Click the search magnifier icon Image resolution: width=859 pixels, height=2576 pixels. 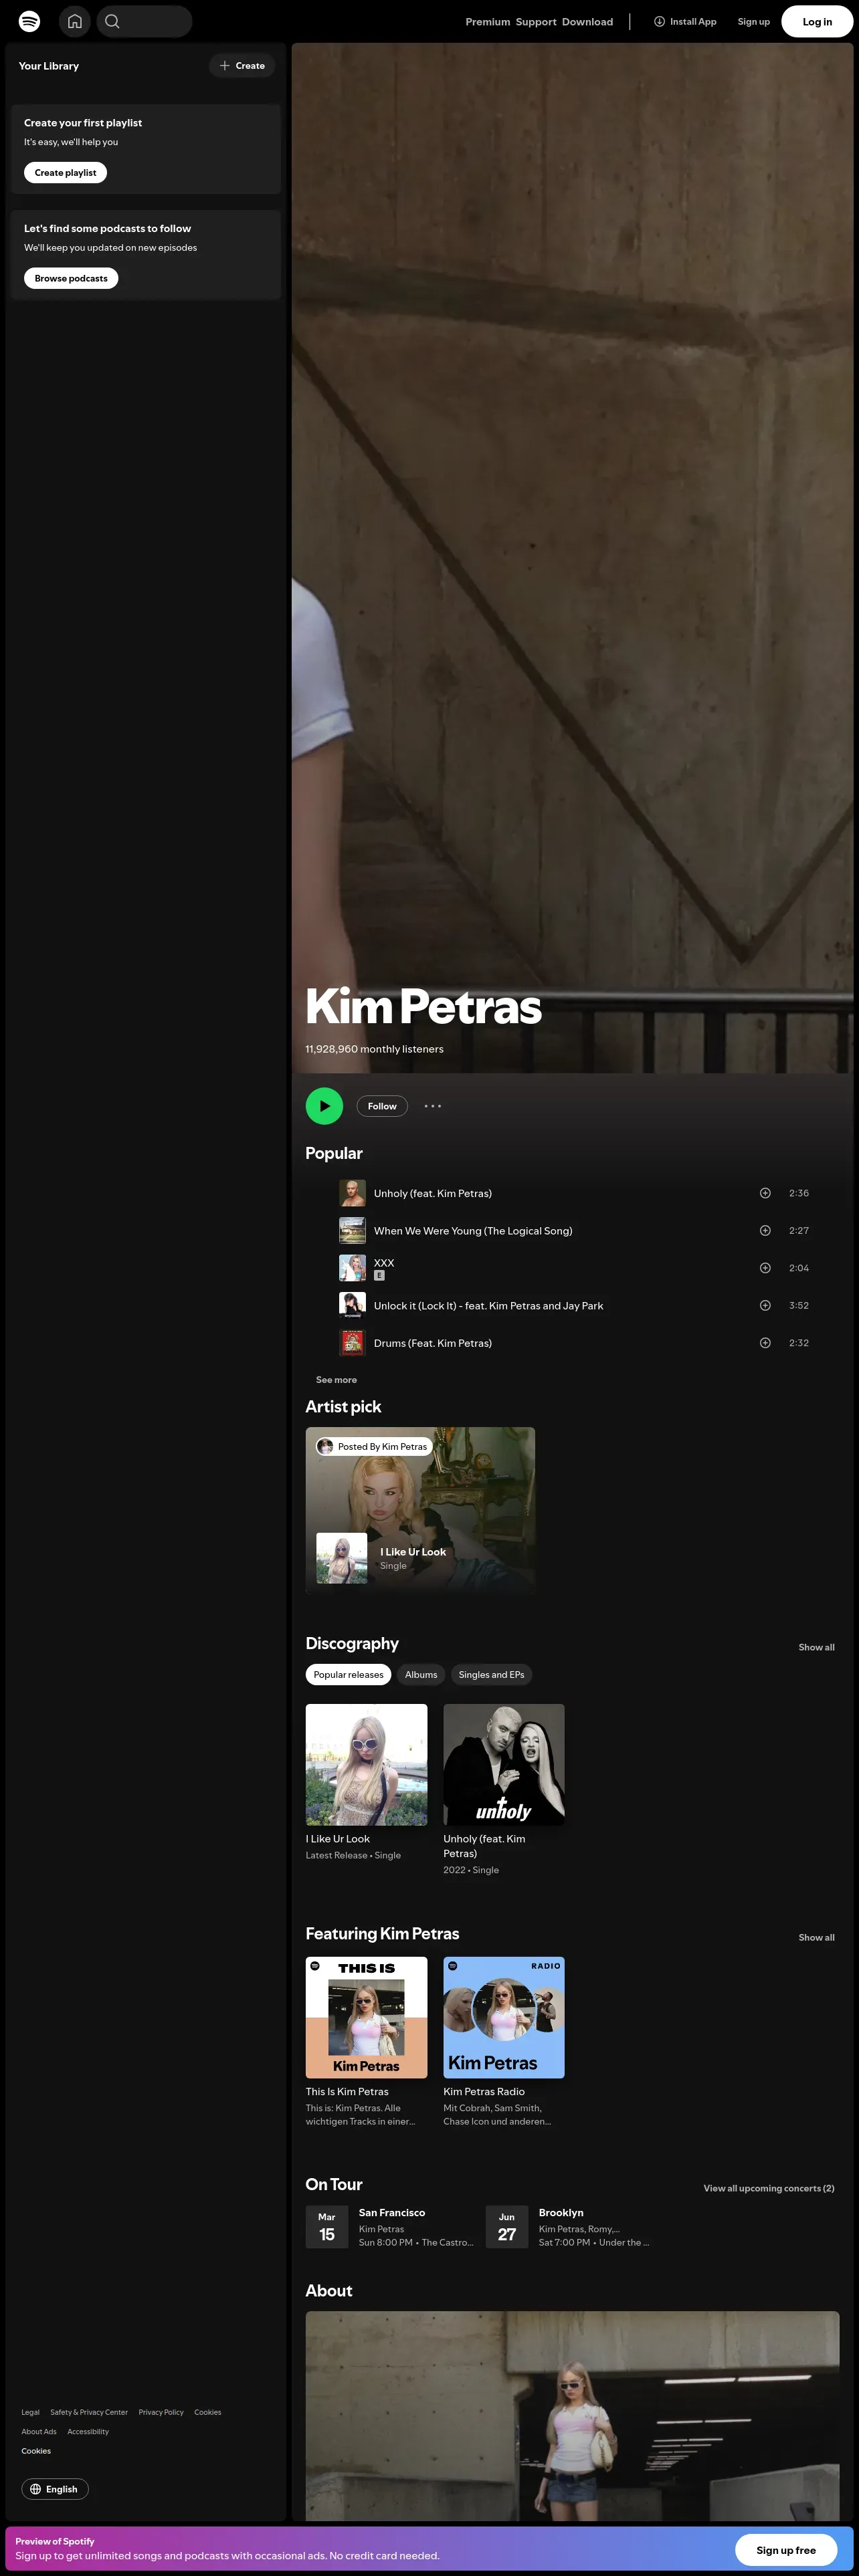(x=112, y=21)
